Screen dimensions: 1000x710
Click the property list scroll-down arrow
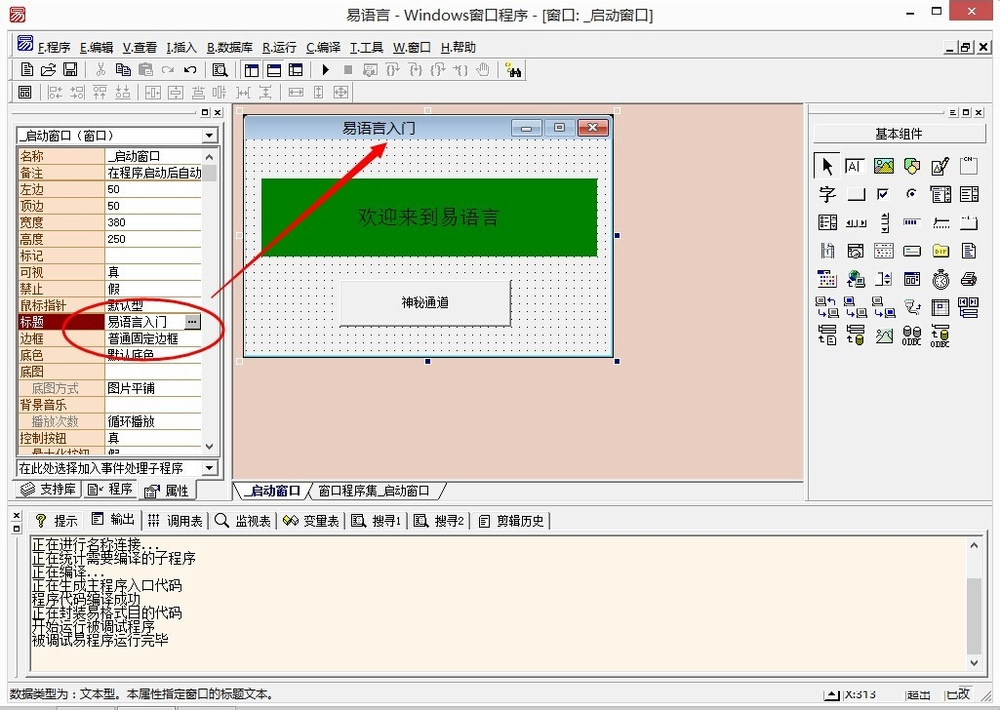point(210,447)
